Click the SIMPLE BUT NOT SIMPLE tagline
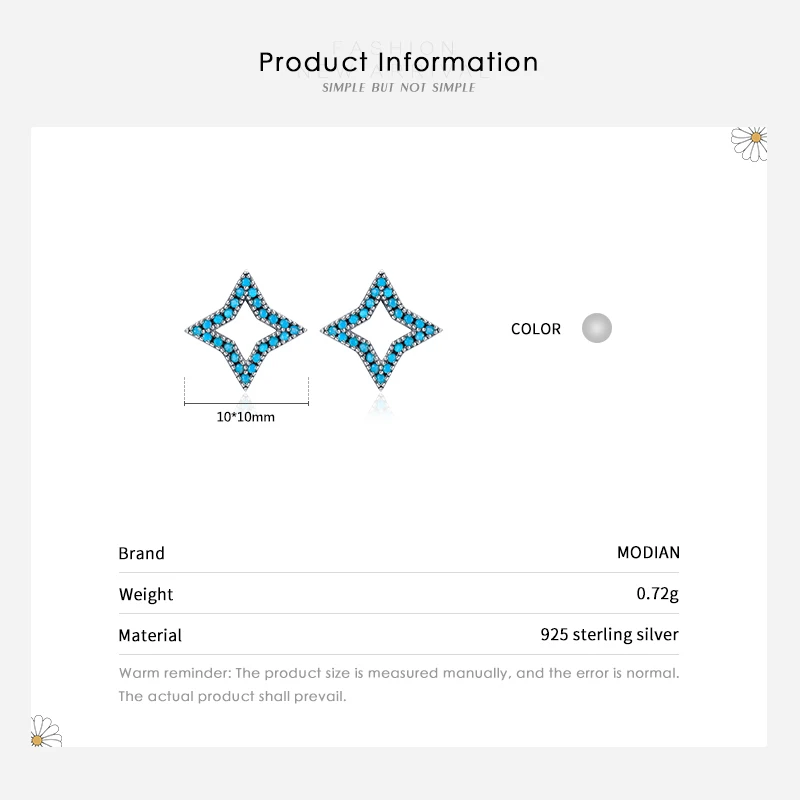 (x=399, y=88)
